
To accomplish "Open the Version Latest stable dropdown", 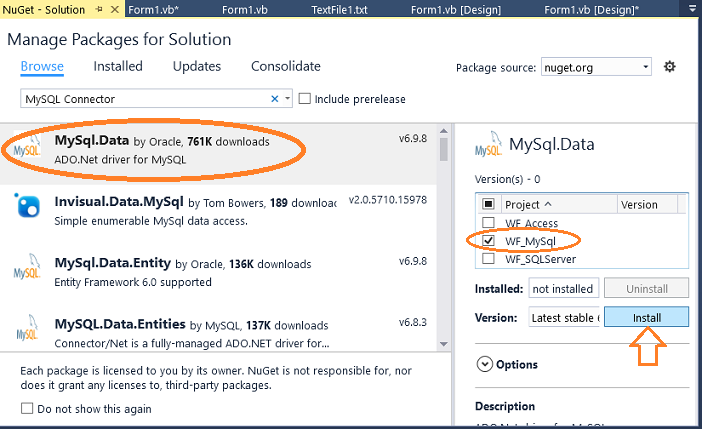I will coord(564,317).
